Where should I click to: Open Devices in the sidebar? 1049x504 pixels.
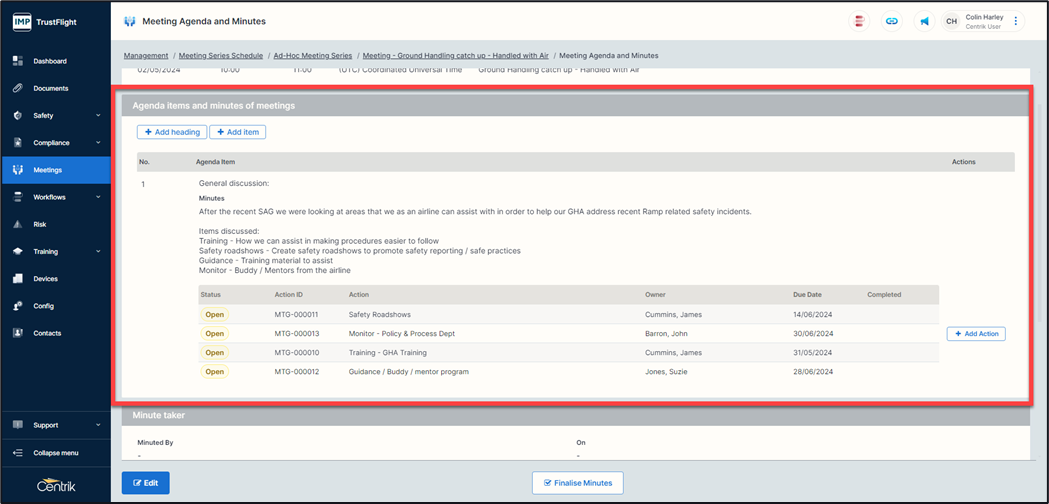(x=45, y=279)
